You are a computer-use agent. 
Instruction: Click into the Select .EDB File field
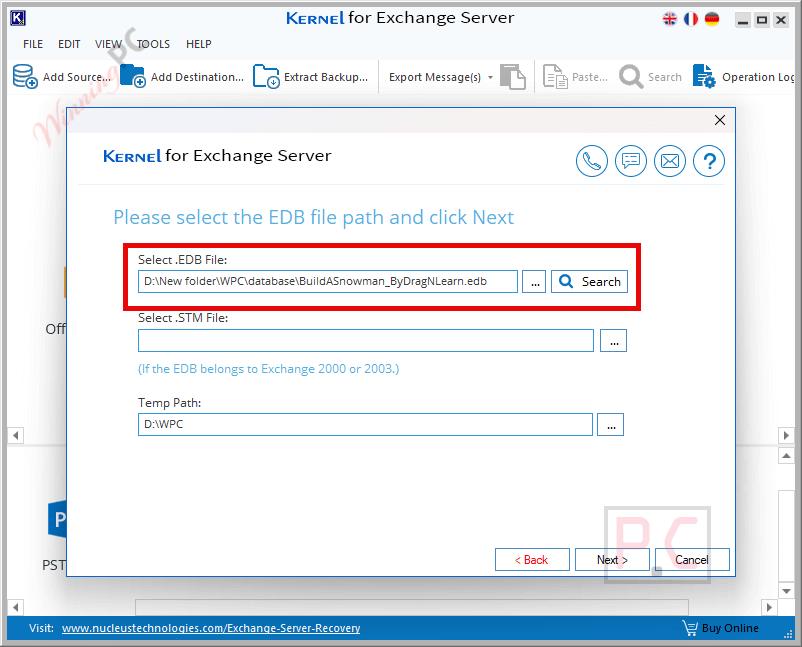(328, 282)
